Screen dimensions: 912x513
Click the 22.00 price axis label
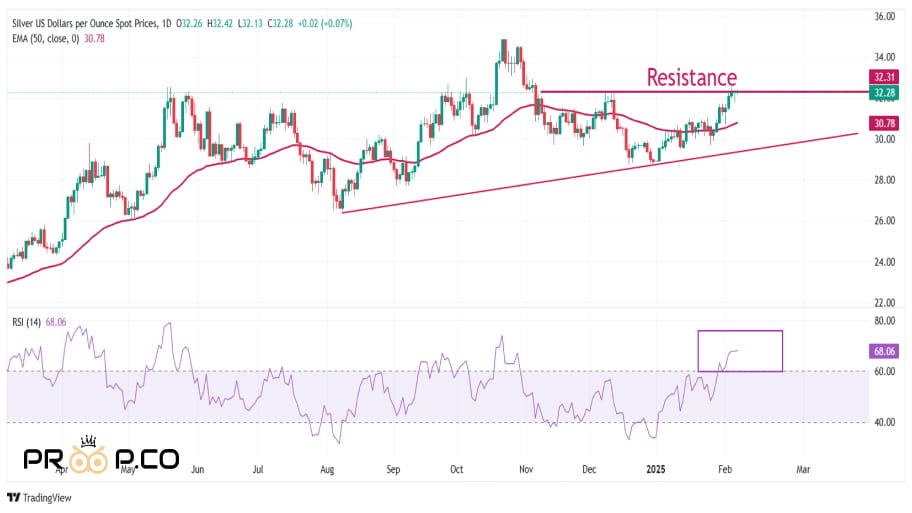pos(885,302)
